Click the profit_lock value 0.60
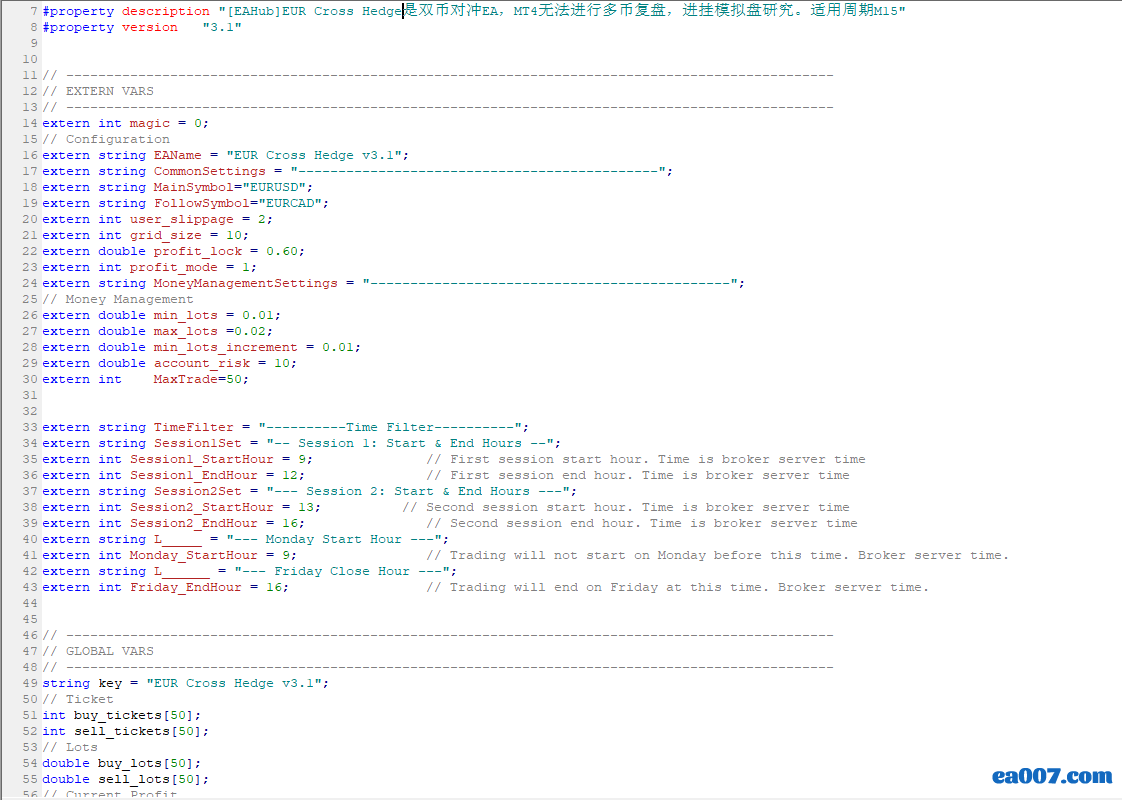Screen dimensions: 1122x800 click(x=284, y=251)
